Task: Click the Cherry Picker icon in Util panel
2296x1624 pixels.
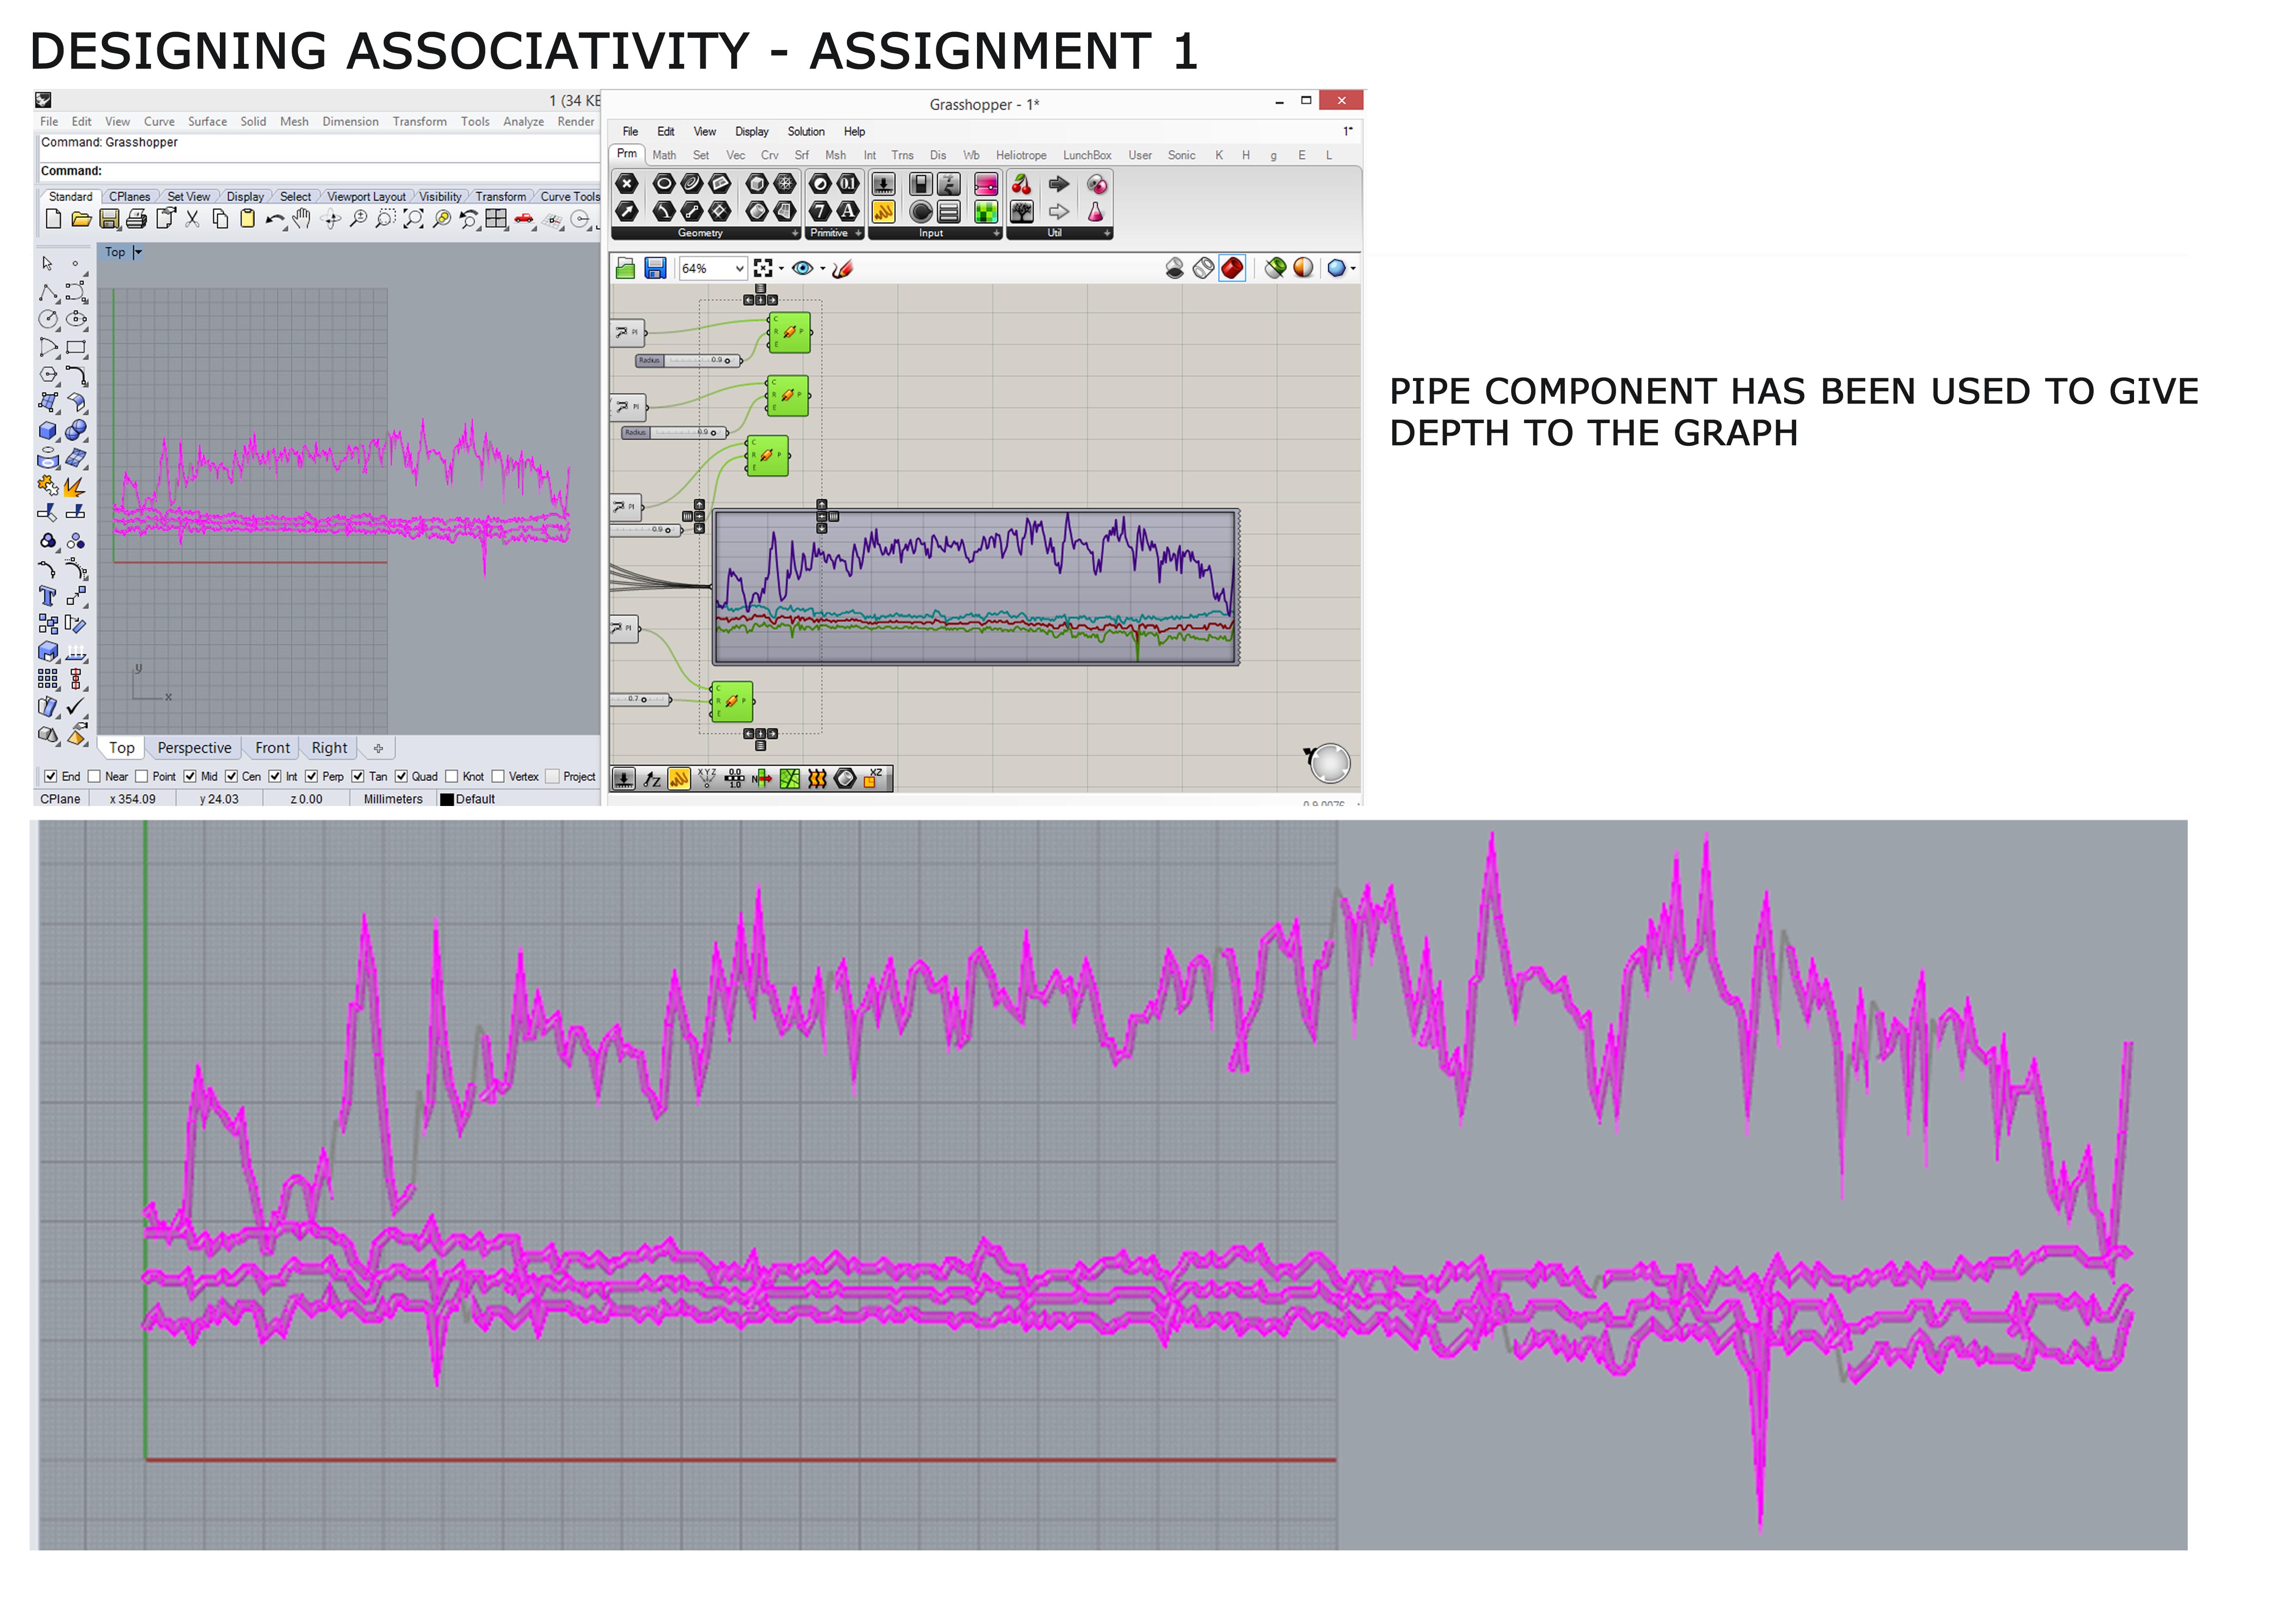Action: 1021,184
